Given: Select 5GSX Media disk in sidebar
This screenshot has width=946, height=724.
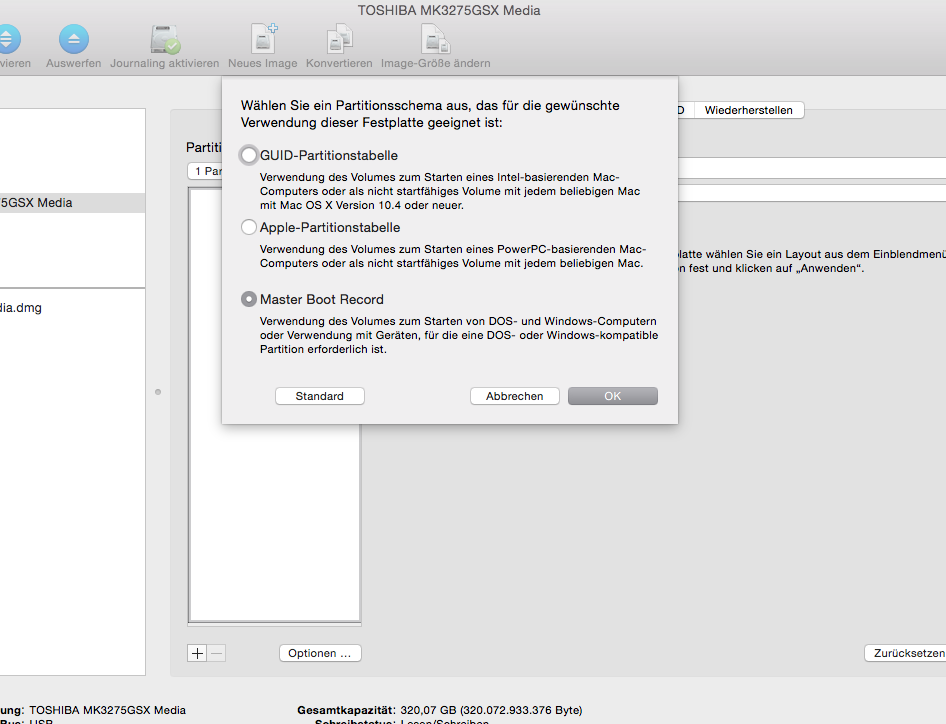Looking at the screenshot, I should [72, 203].
